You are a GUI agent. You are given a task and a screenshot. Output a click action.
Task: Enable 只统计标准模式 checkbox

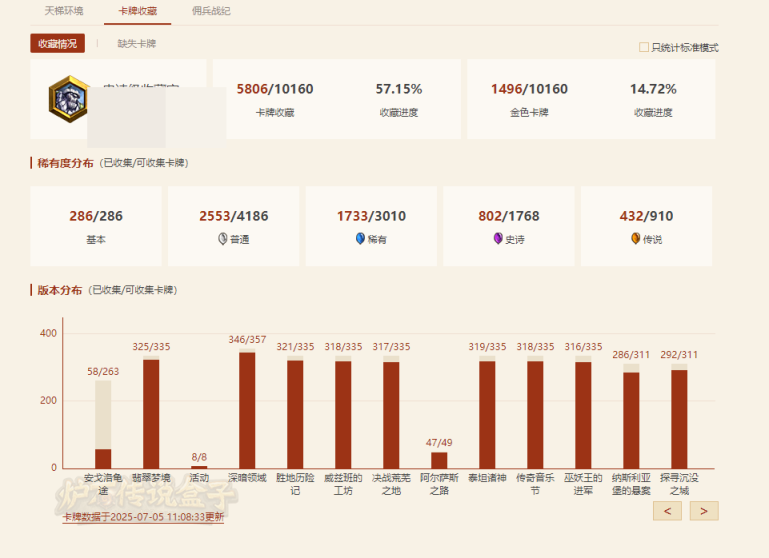pos(644,47)
